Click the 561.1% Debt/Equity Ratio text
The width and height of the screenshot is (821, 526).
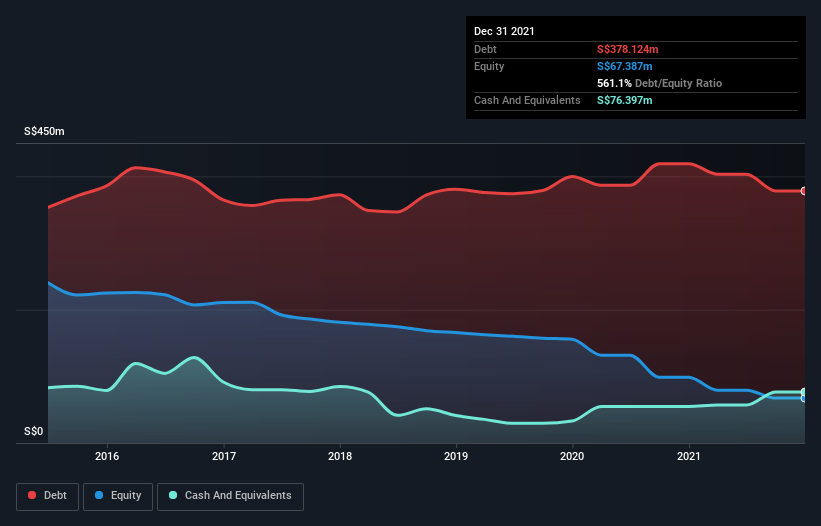pyautogui.click(x=659, y=83)
